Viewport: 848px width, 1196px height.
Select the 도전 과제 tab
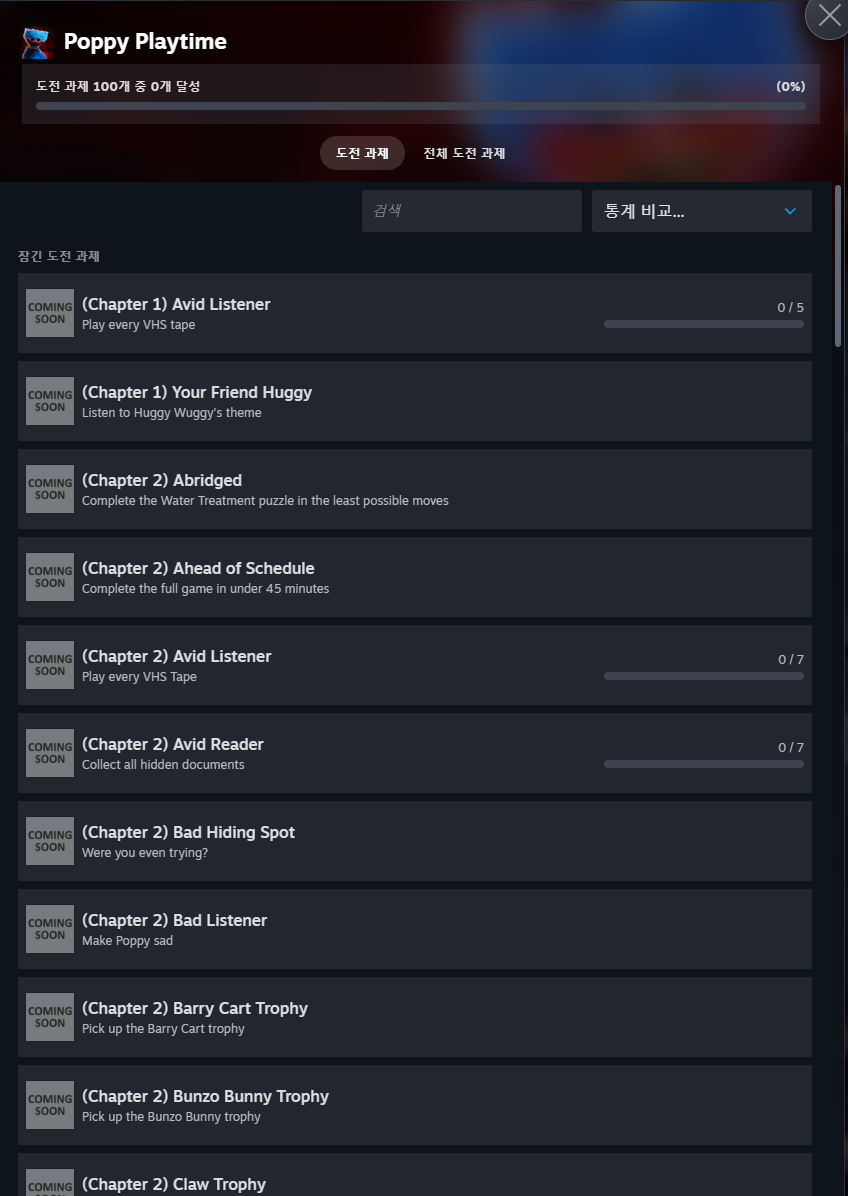(362, 153)
